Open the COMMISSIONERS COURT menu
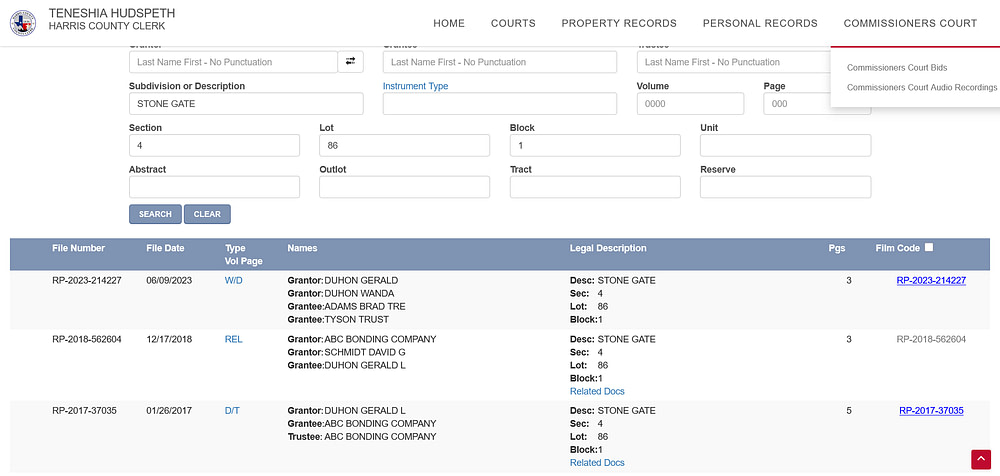The height and width of the screenshot is (476, 1000). (x=910, y=23)
